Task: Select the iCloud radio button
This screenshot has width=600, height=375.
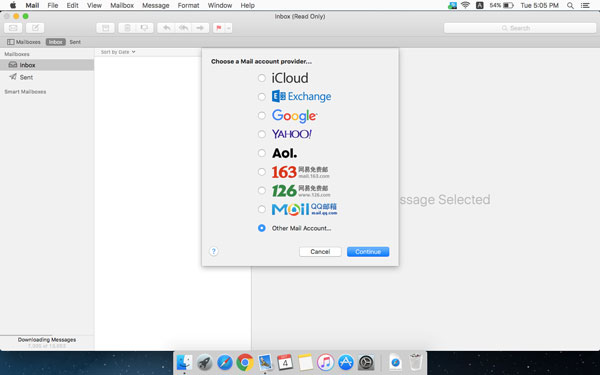Action: [x=262, y=78]
